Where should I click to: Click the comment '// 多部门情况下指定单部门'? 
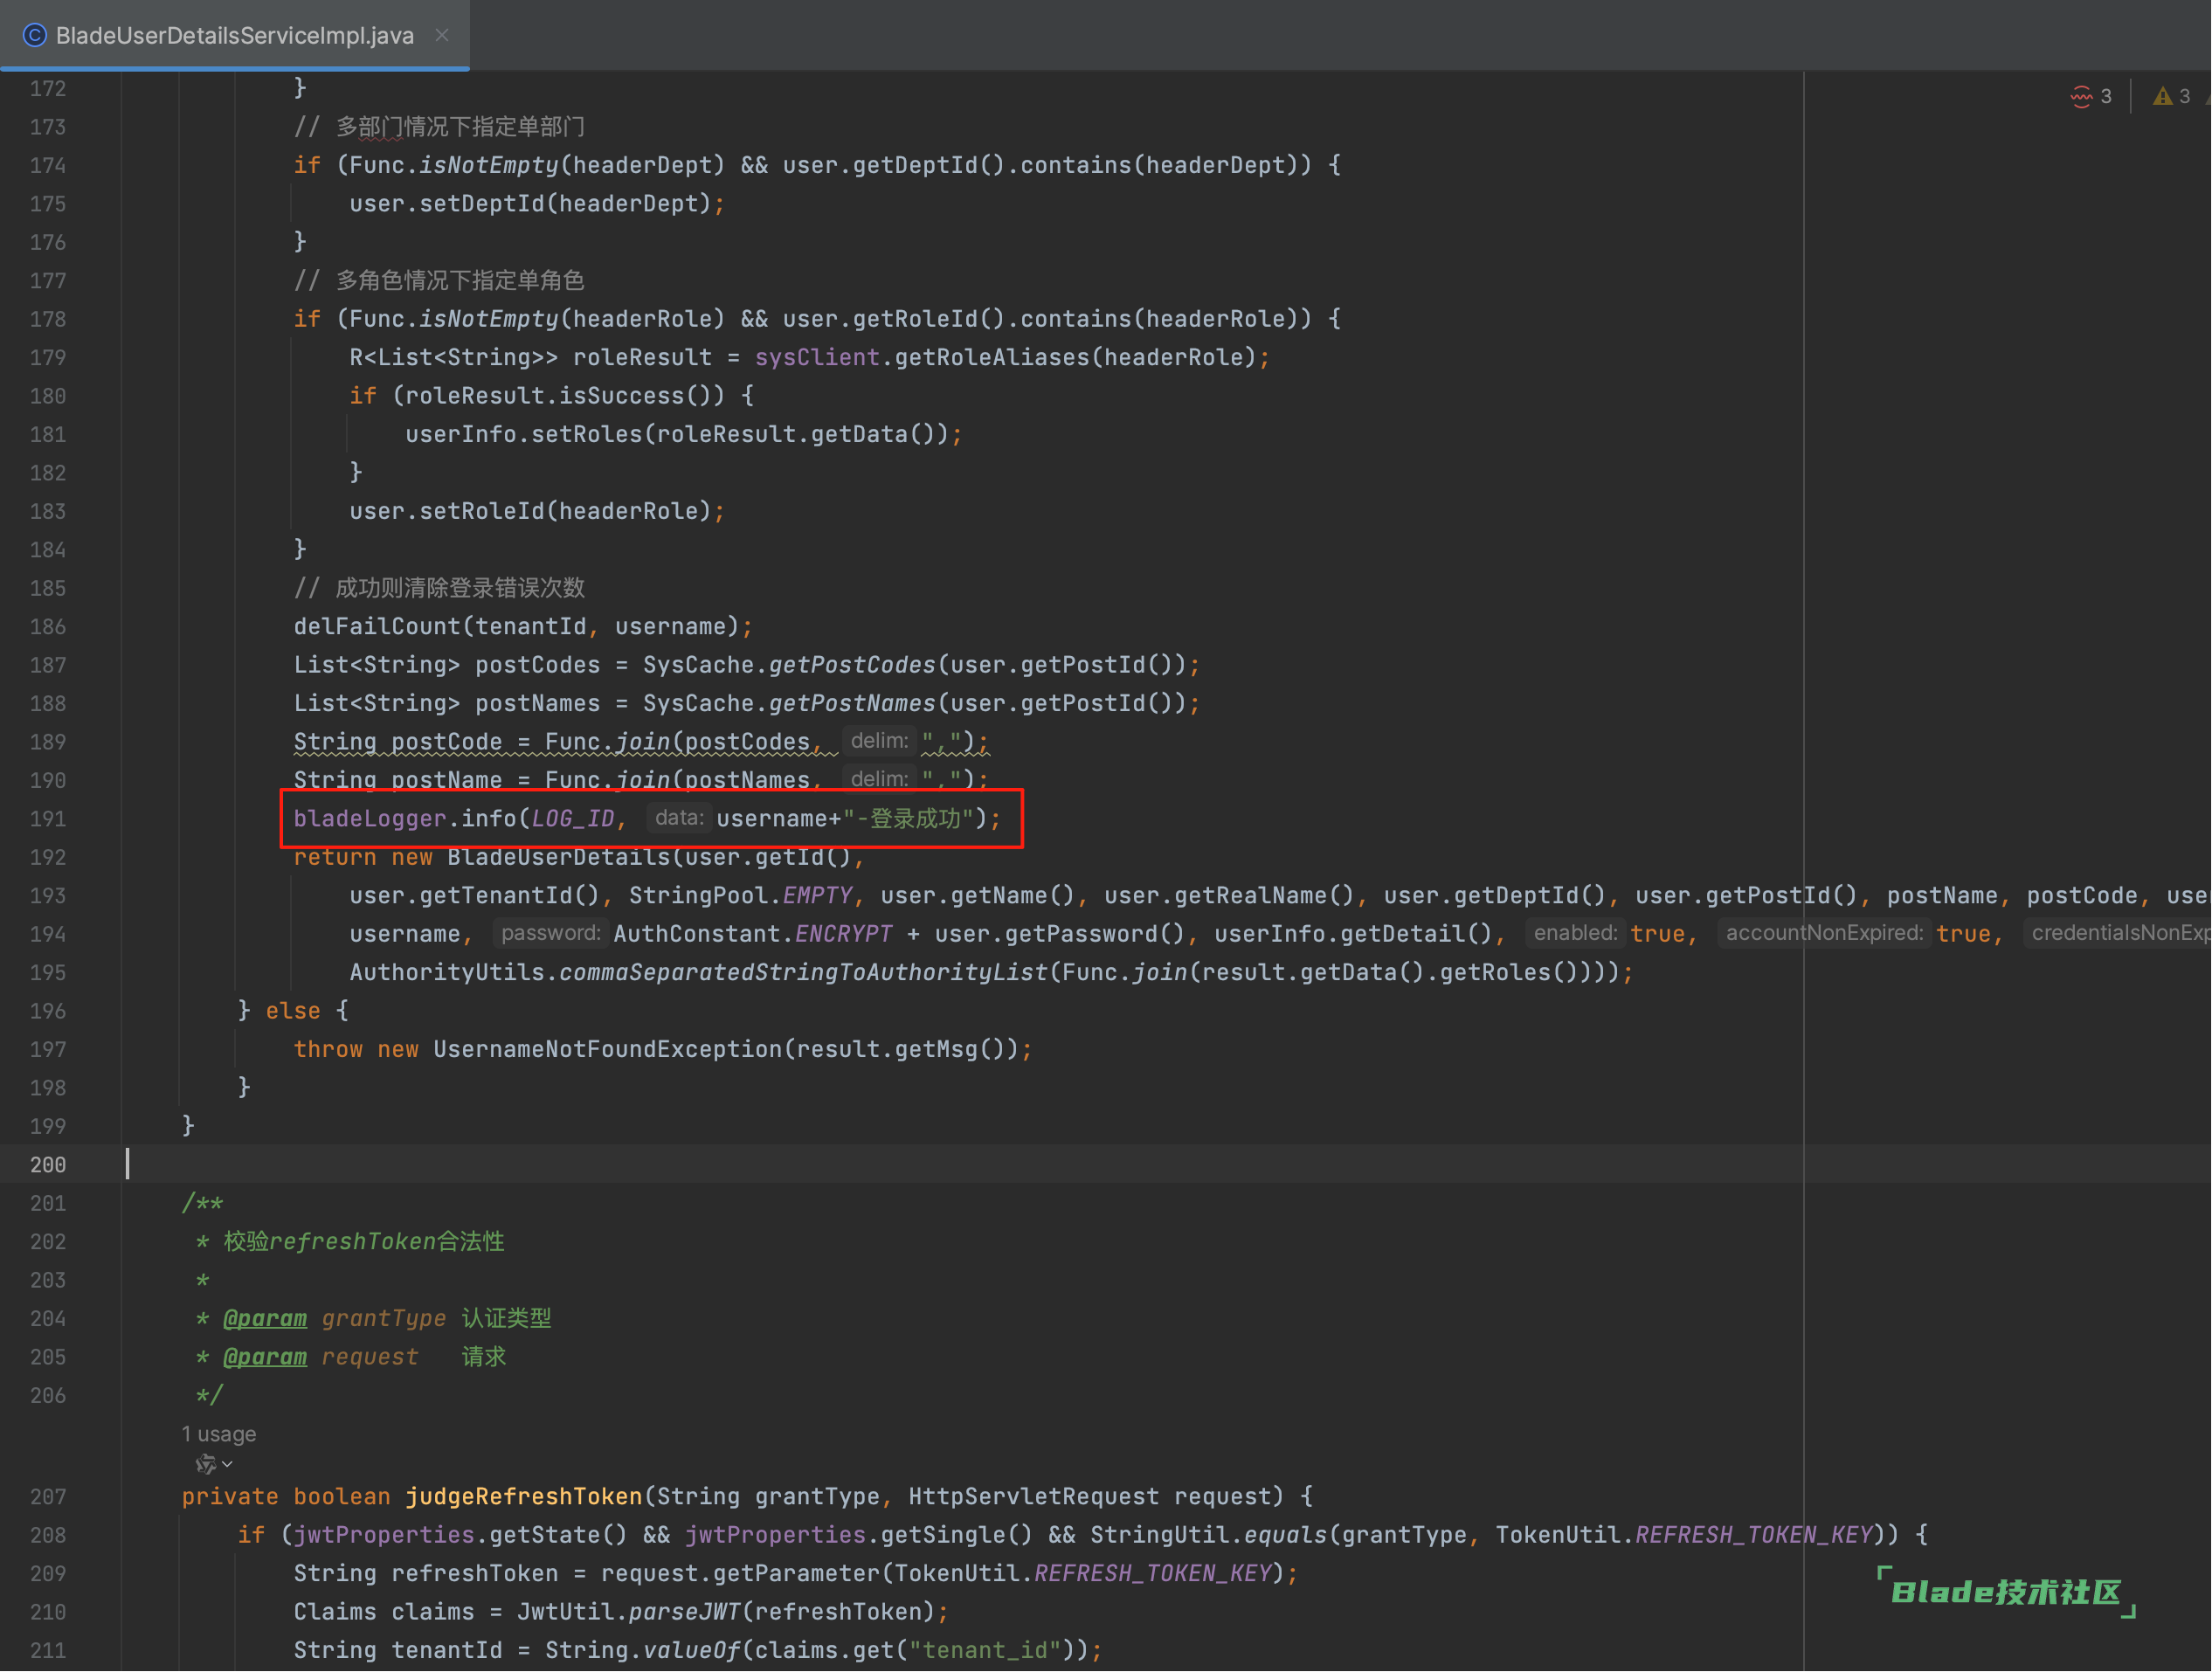coord(439,127)
